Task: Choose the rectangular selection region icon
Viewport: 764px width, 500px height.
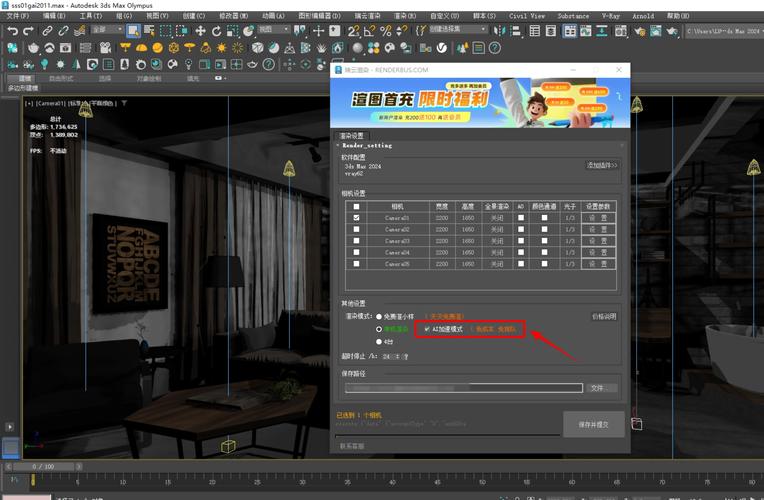Action: 166,31
